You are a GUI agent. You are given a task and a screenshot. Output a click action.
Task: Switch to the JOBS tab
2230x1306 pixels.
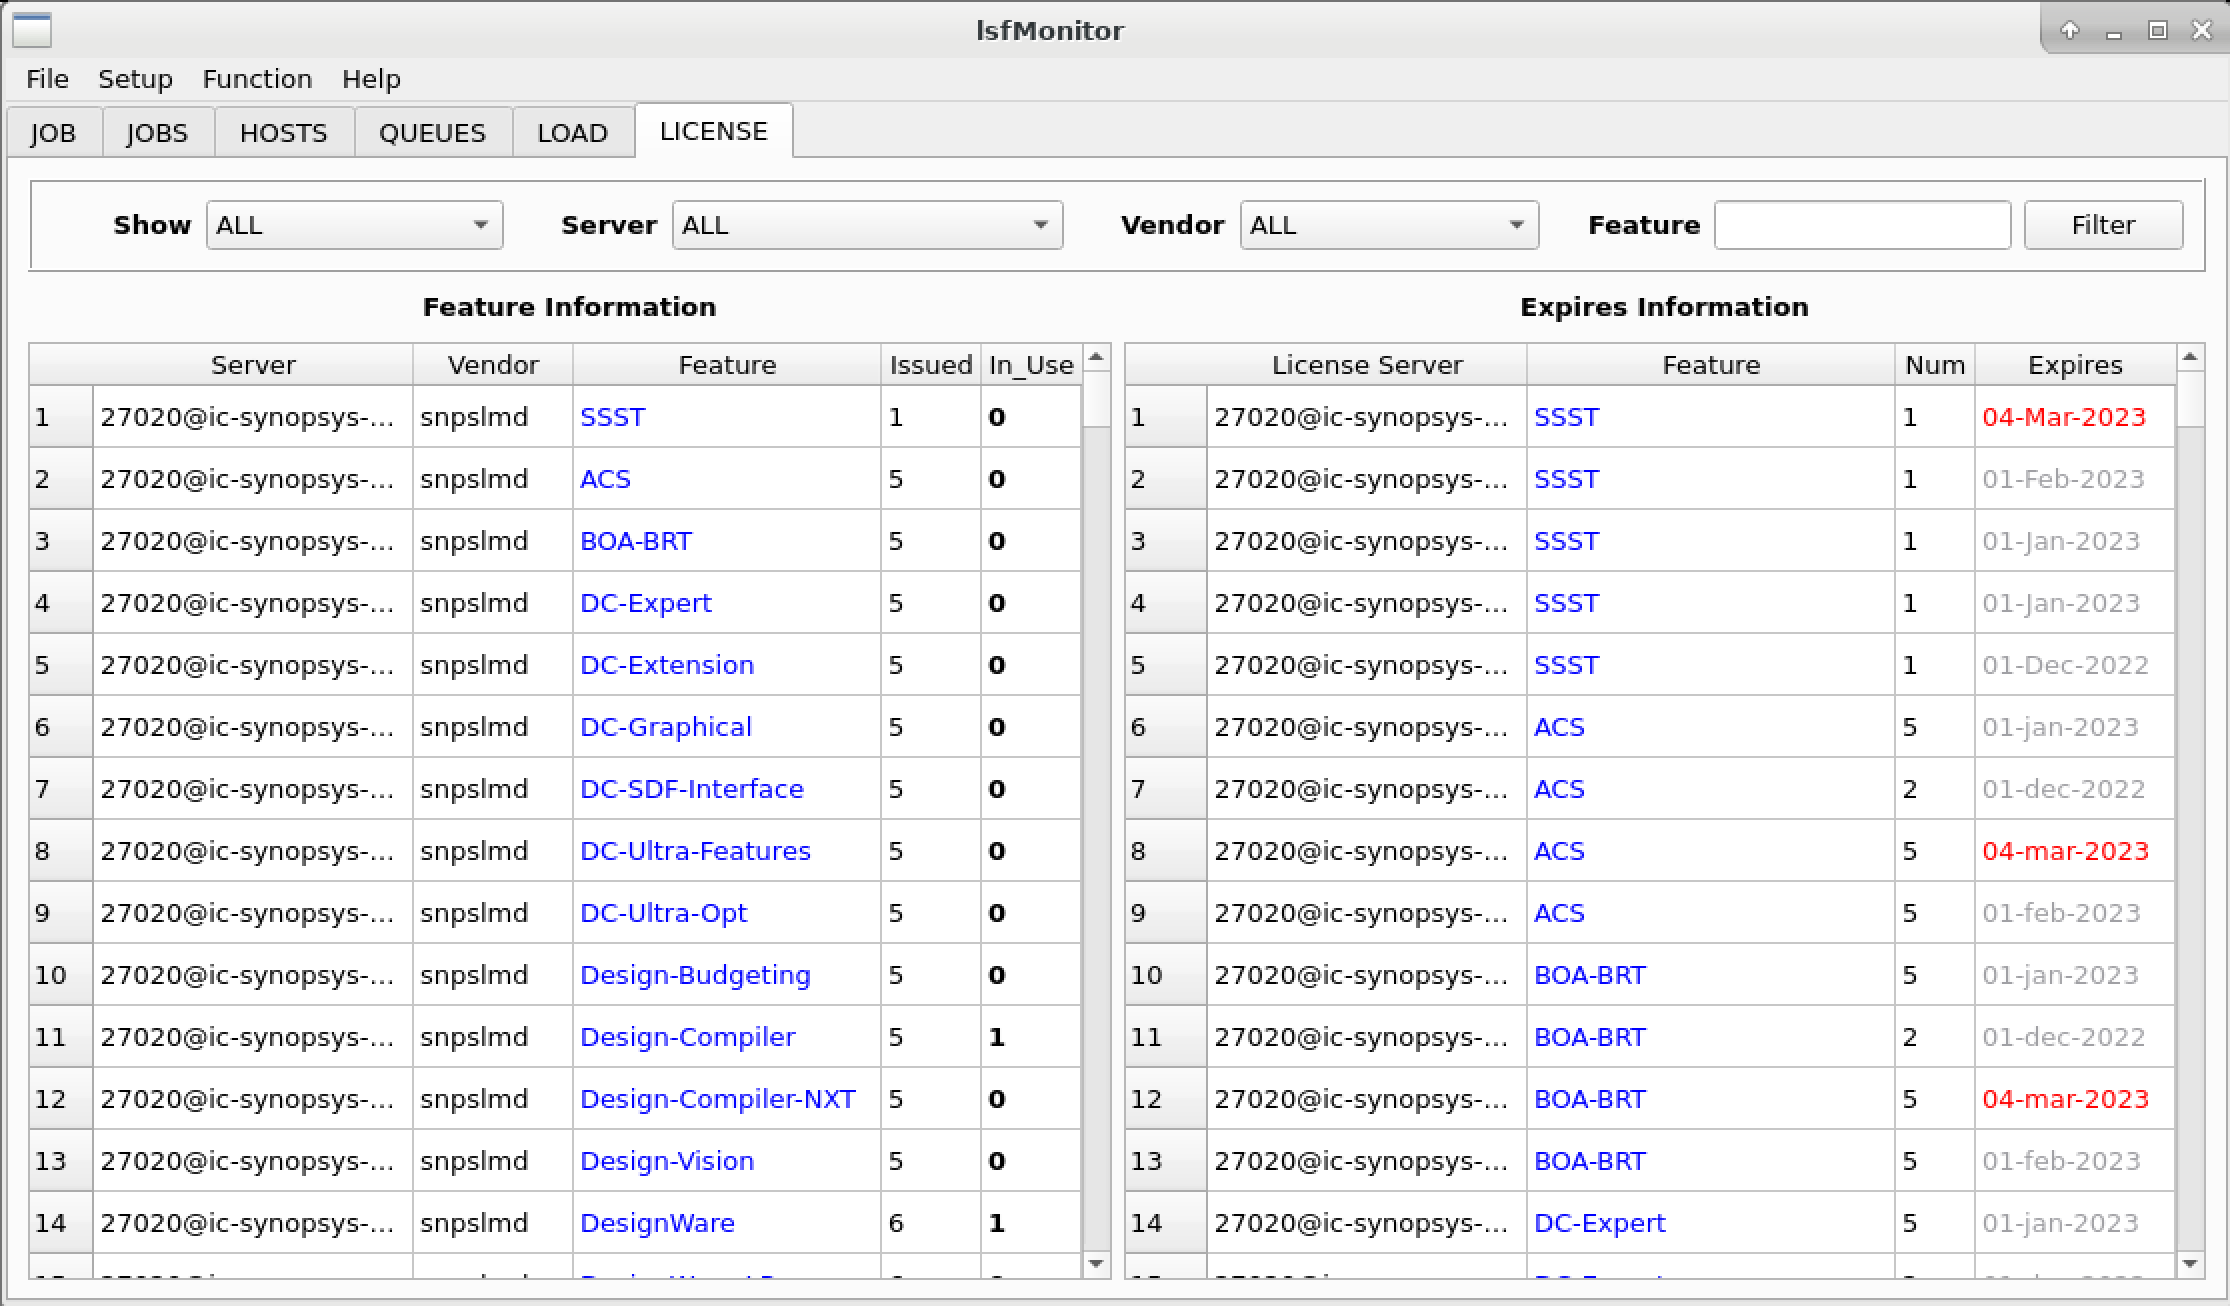[x=157, y=132]
